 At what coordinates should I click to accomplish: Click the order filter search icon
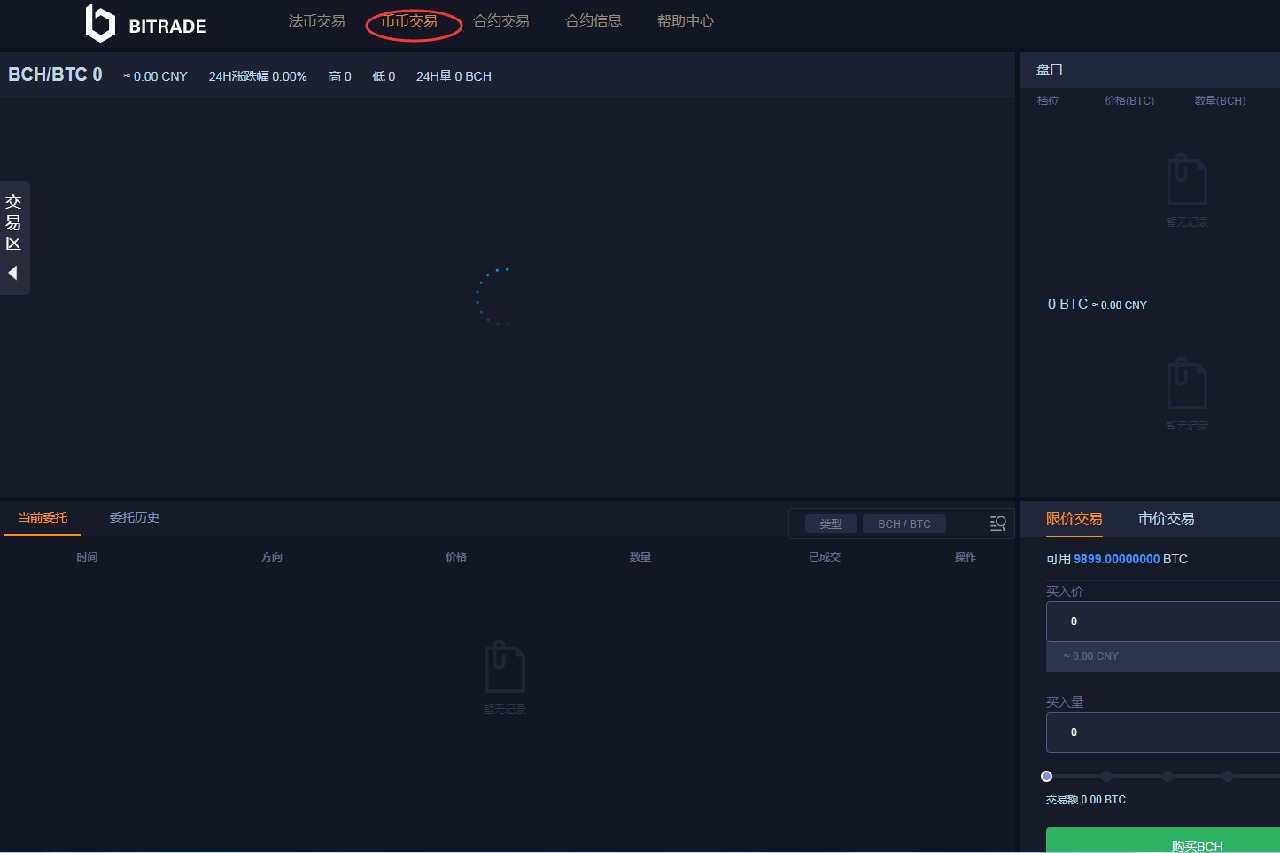point(997,523)
